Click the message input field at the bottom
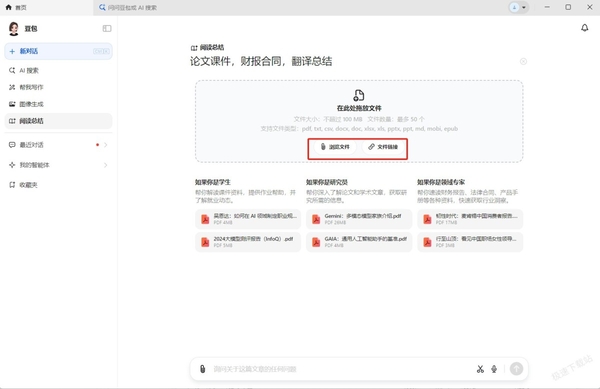This screenshot has height=389, width=600. [x=341, y=369]
